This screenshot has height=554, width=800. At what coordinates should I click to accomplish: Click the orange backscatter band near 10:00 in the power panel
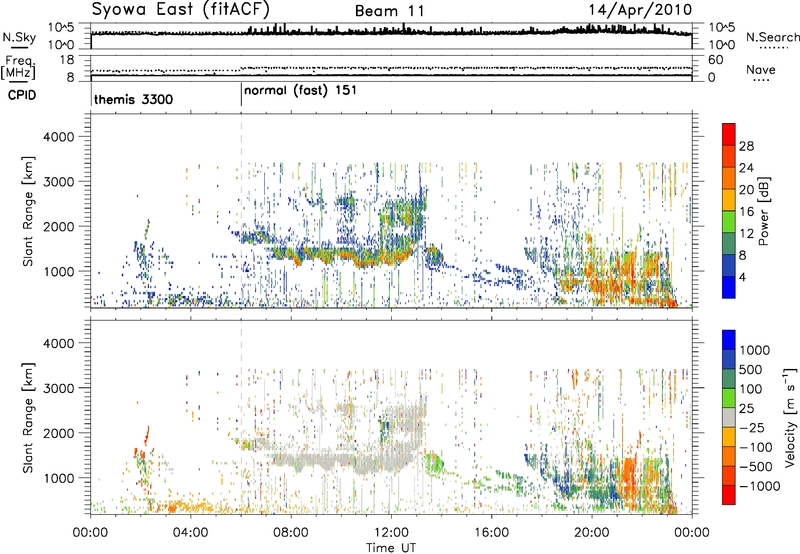[341, 254]
